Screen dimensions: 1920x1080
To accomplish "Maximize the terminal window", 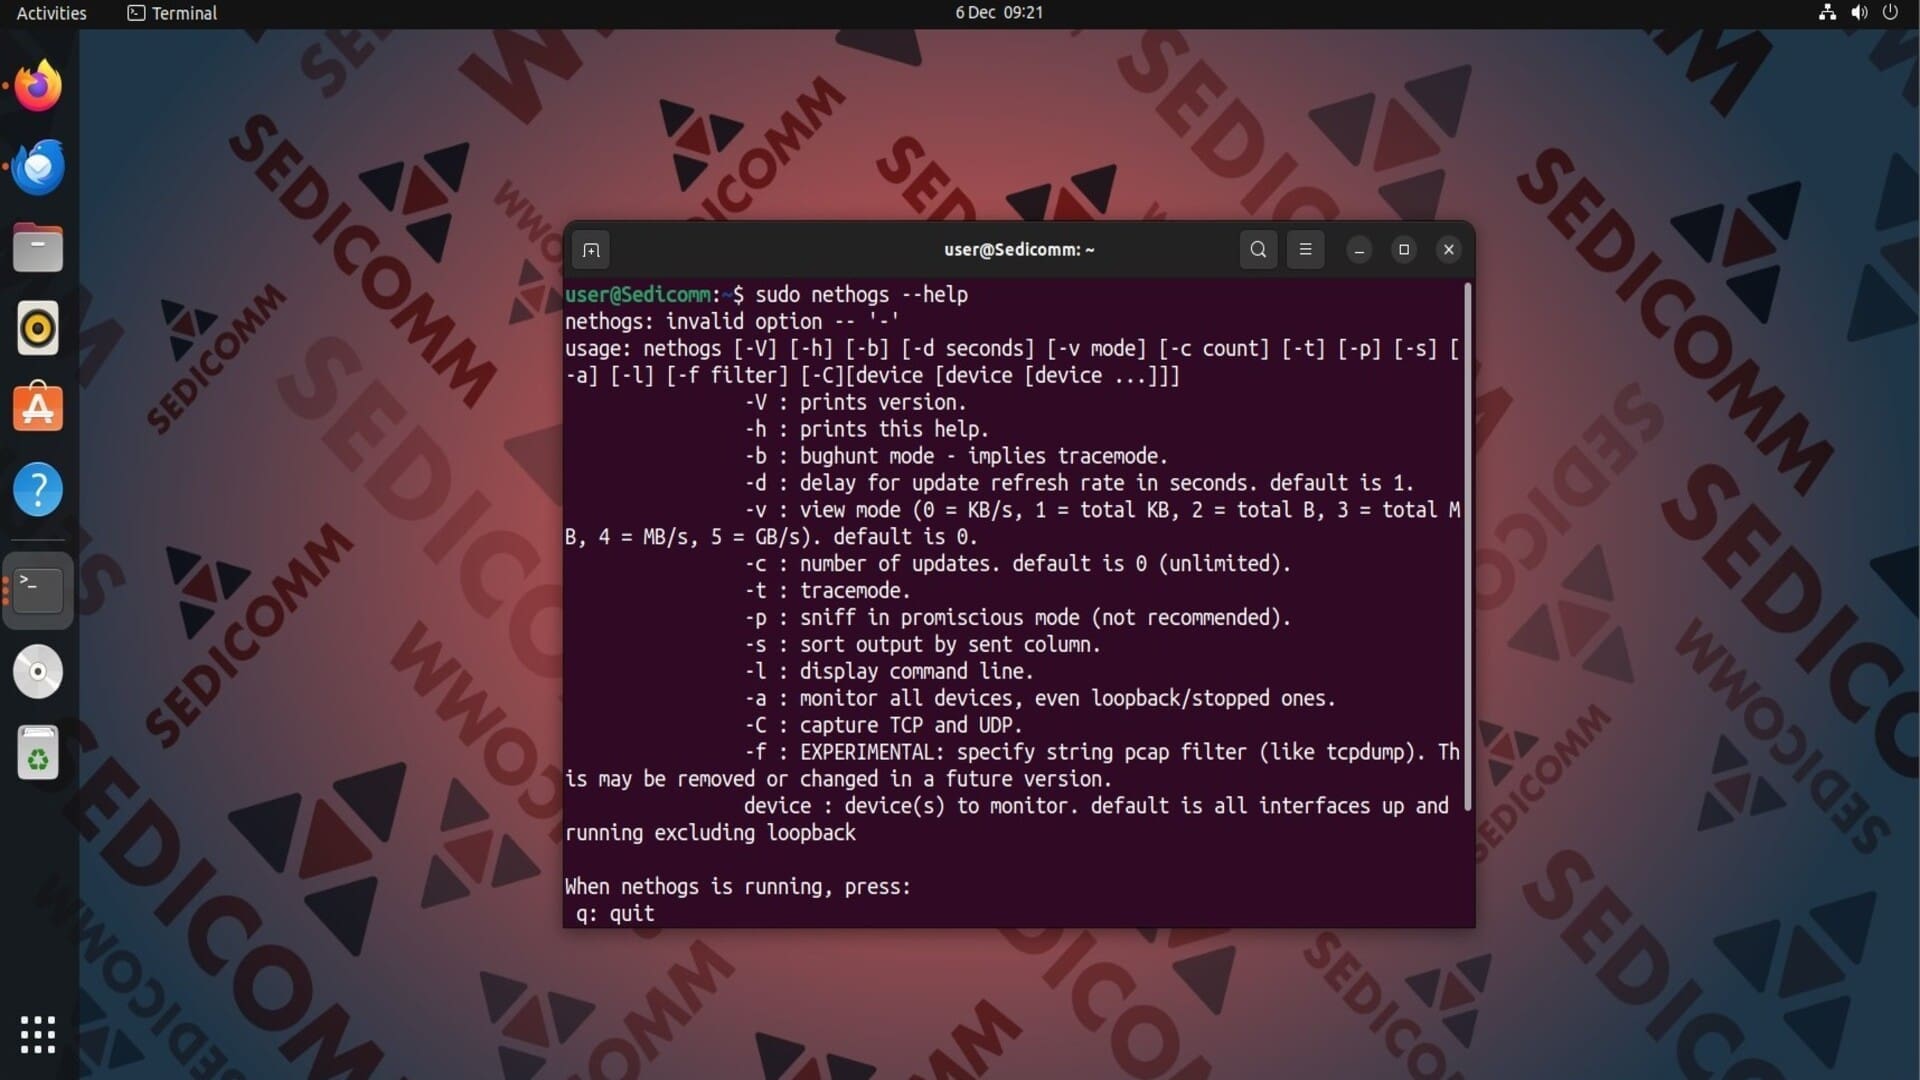I will [x=1404, y=250].
